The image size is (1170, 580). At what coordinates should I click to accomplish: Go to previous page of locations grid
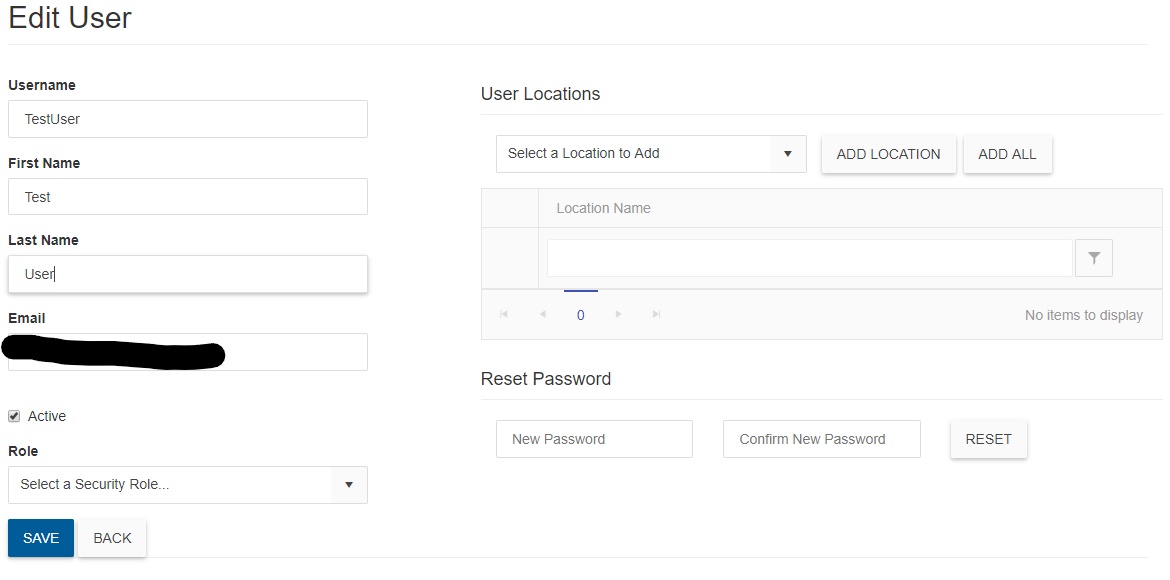(x=542, y=315)
